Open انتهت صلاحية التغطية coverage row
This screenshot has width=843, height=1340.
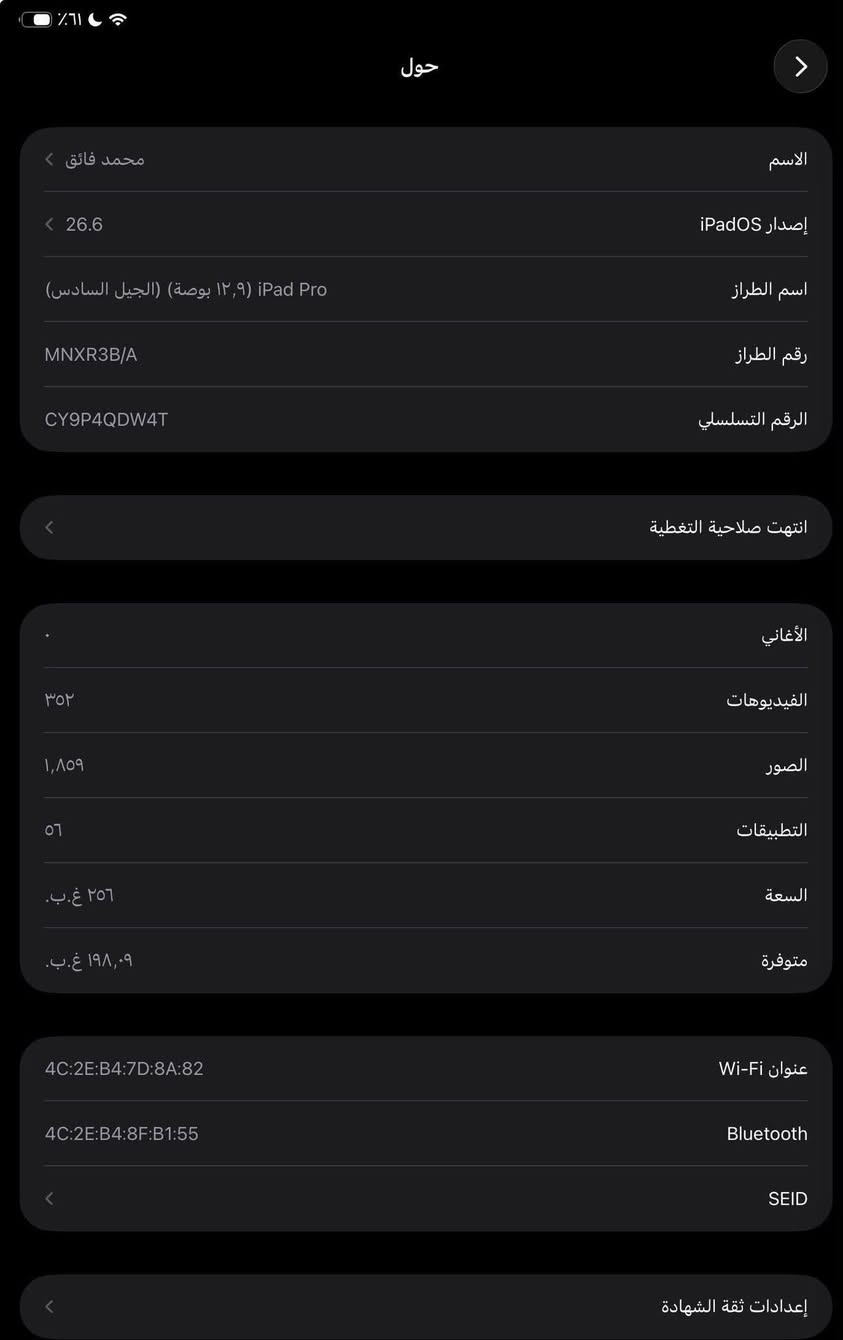pyautogui.click(x=426, y=527)
